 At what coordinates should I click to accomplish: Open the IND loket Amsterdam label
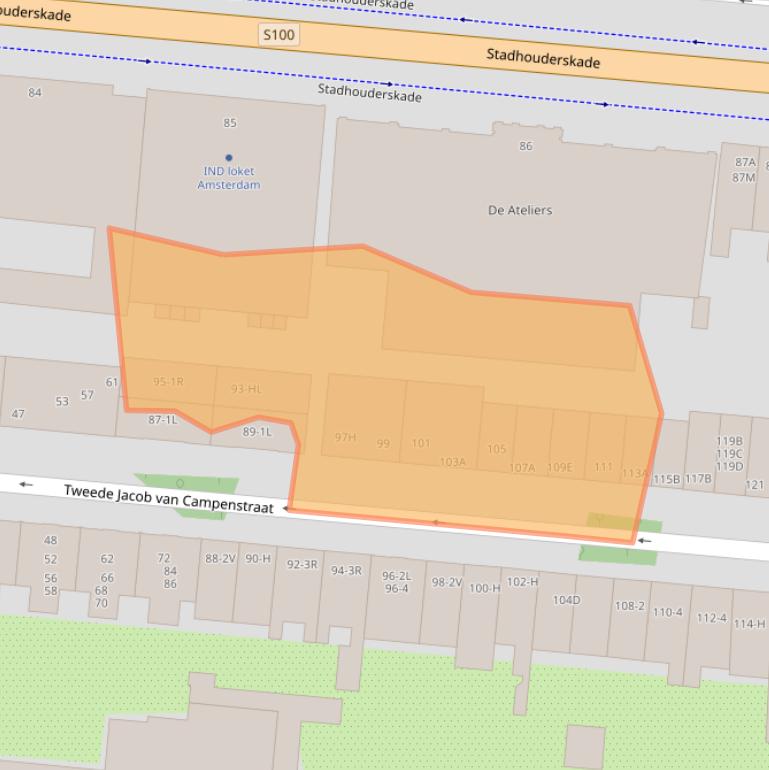(229, 178)
